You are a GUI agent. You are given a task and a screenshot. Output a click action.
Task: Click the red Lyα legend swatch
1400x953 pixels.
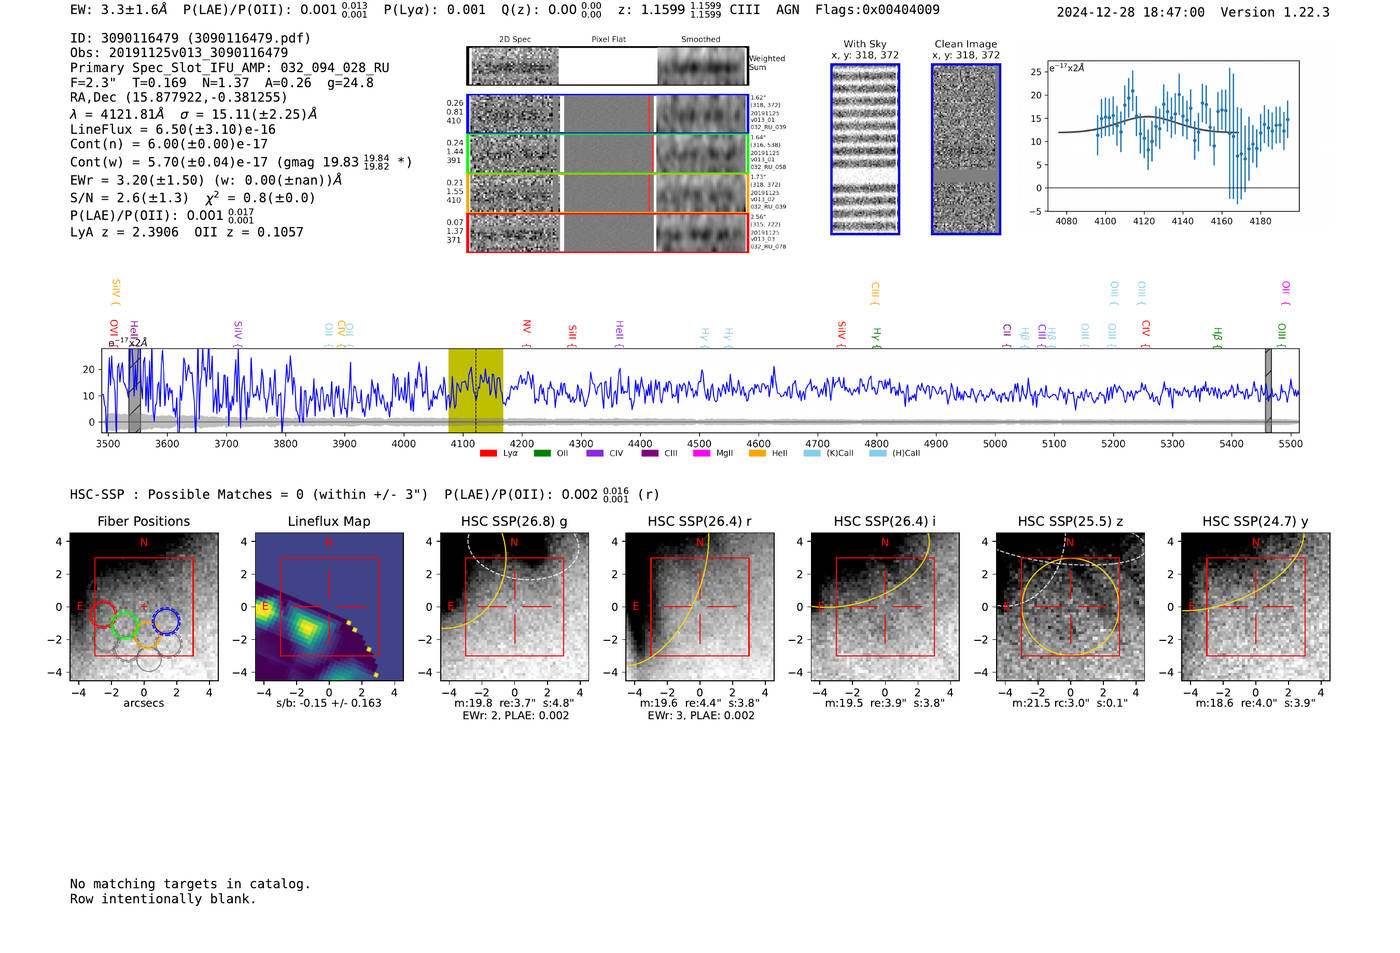click(x=488, y=453)
